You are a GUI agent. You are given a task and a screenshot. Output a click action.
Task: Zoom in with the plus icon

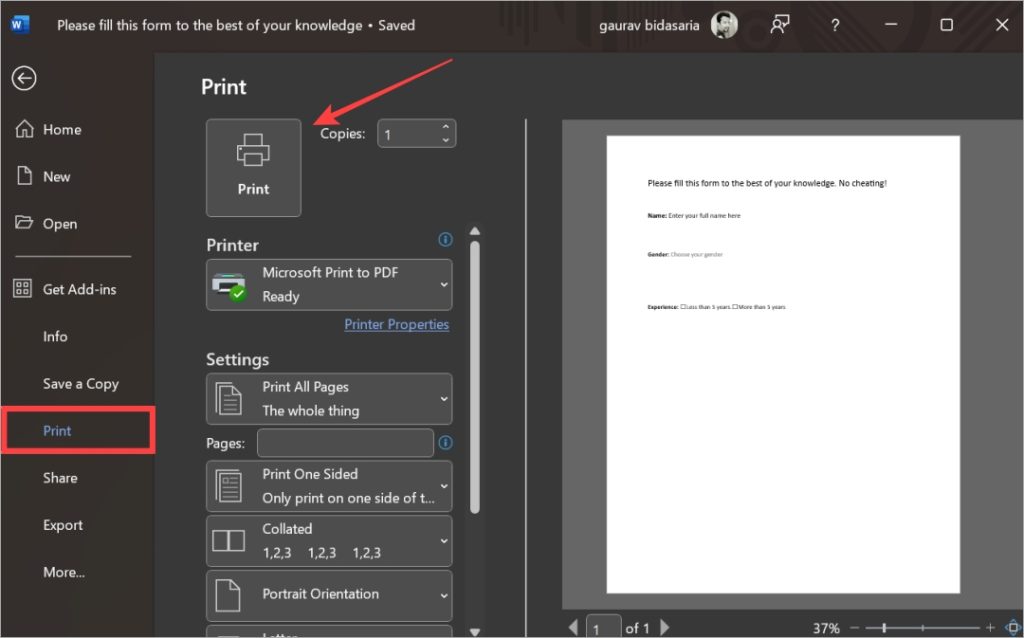(x=990, y=628)
